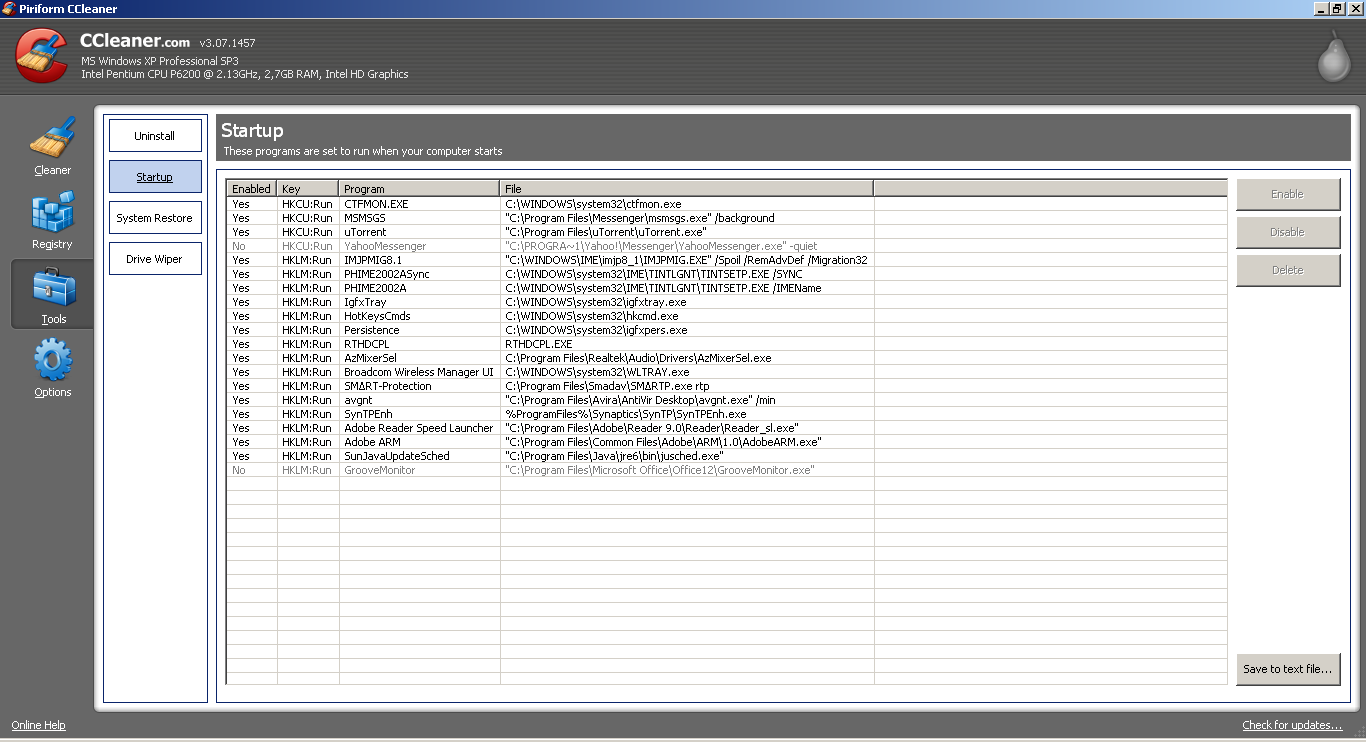
Task: Select the uTorrent startup entry
Action: [x=365, y=232]
